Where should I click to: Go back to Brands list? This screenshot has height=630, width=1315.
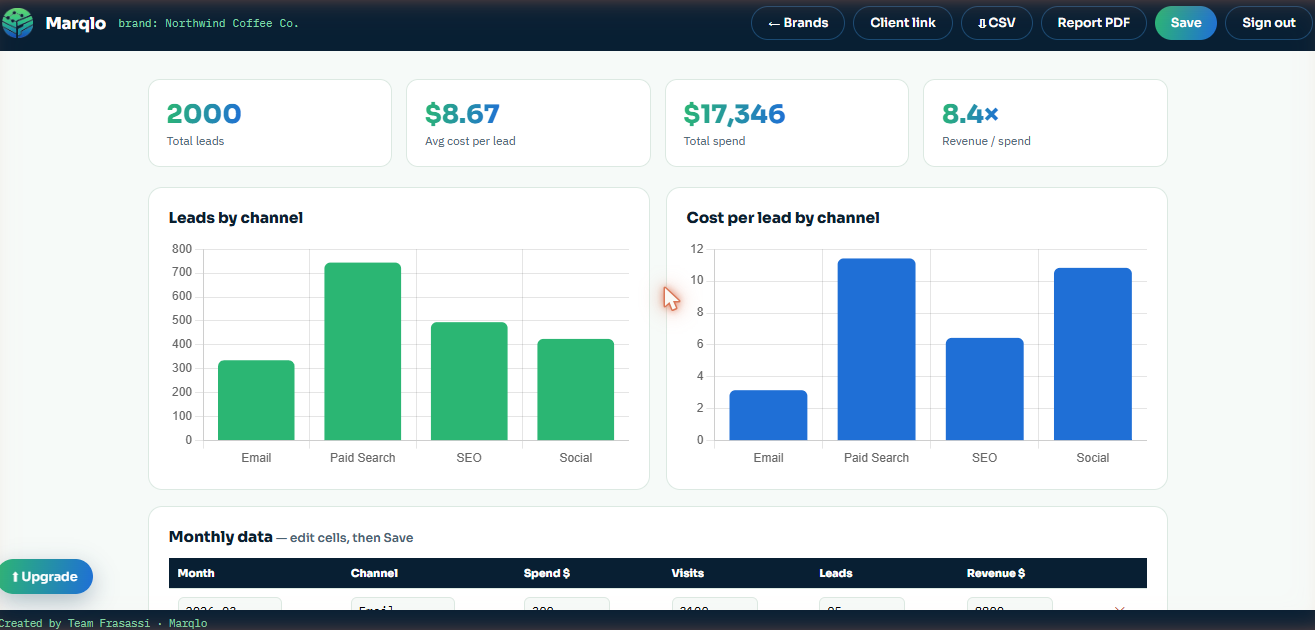click(x=798, y=23)
